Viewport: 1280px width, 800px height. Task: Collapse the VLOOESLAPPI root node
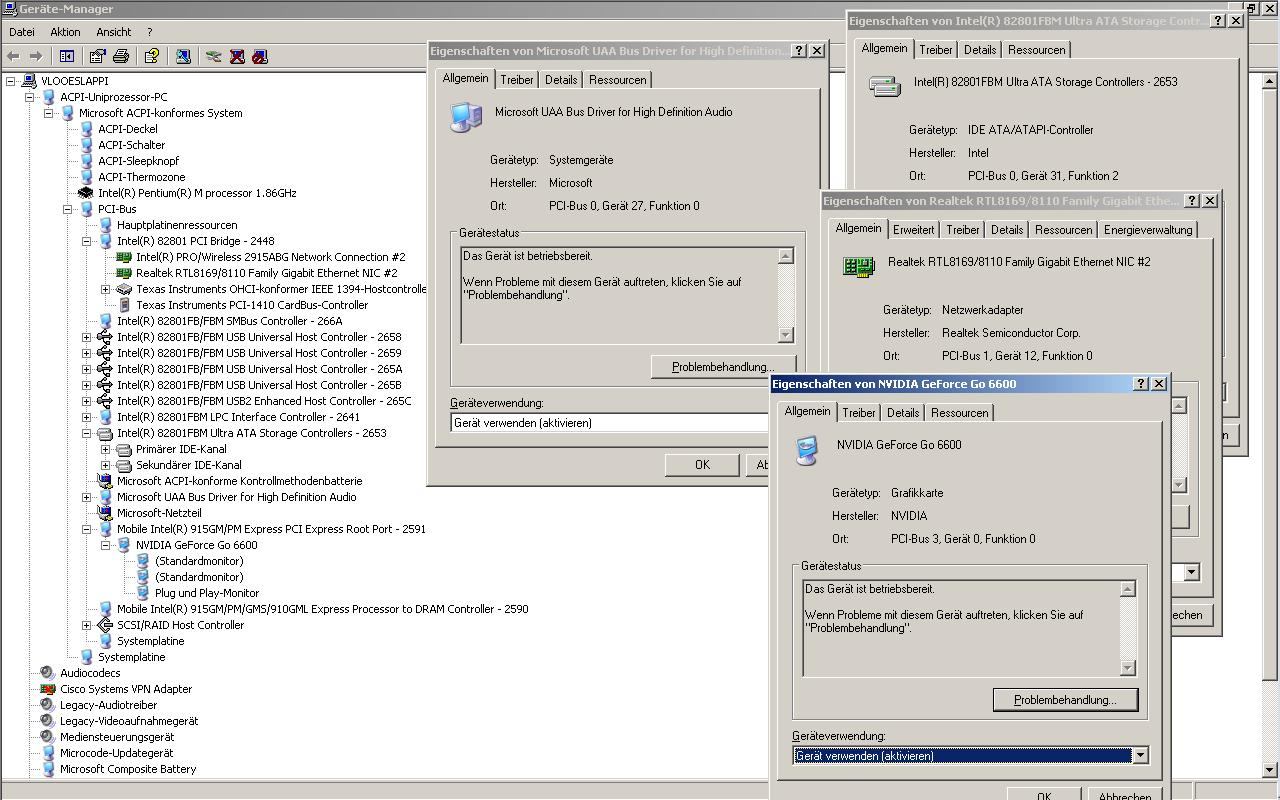11,81
